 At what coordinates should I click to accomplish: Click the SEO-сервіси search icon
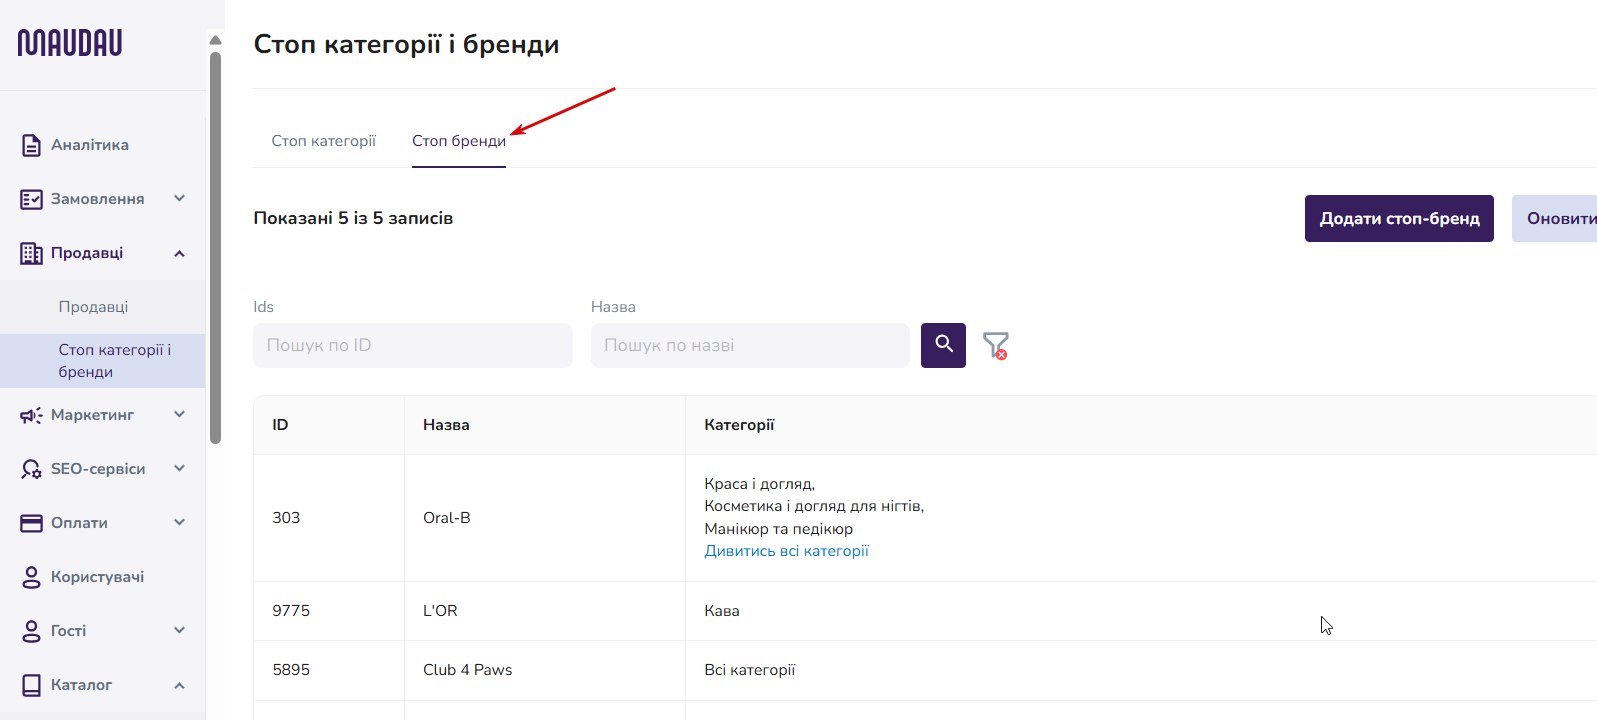[x=31, y=469]
